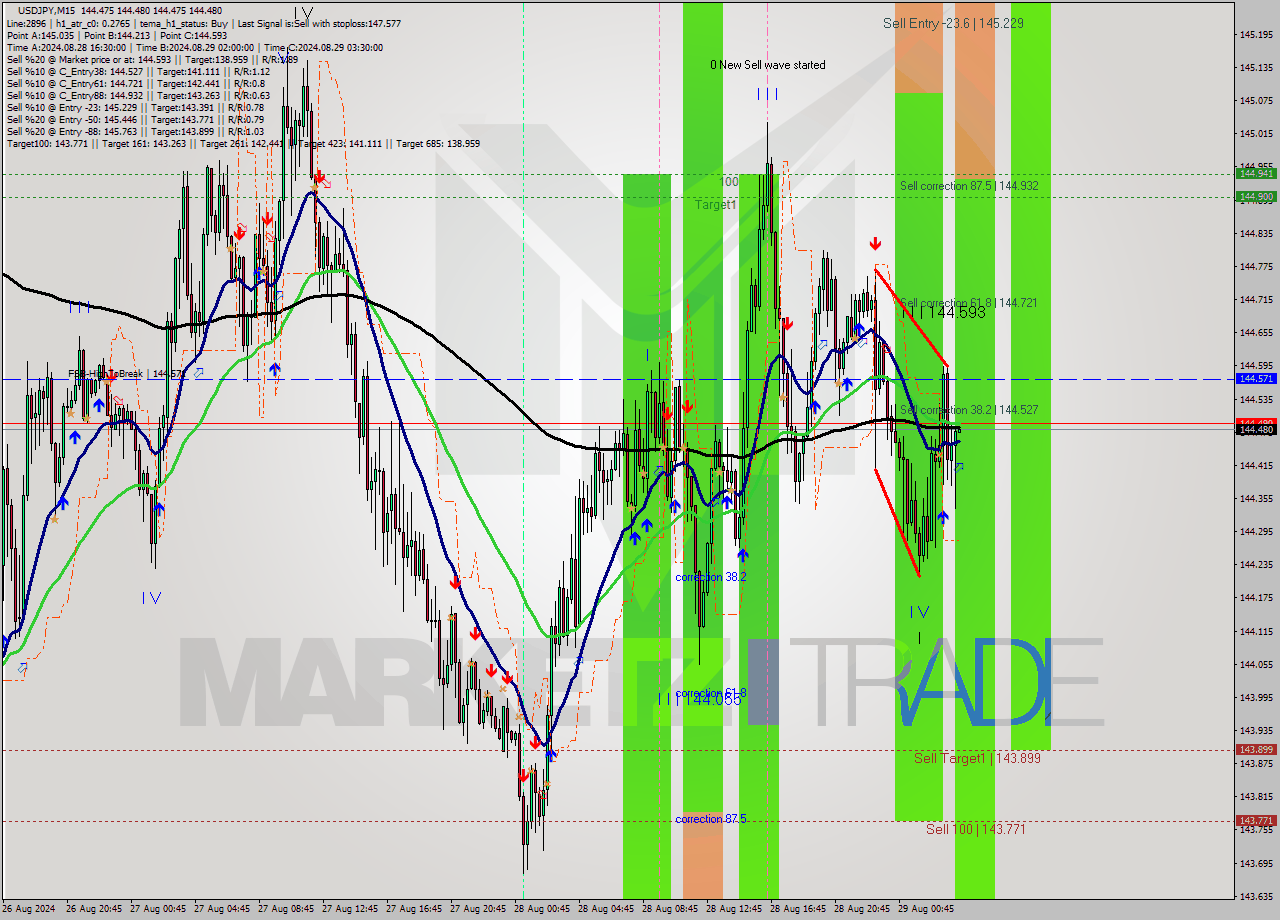Click the 143.635 price axis value
Screen dimensions: 1280x920
[x=1256, y=896]
